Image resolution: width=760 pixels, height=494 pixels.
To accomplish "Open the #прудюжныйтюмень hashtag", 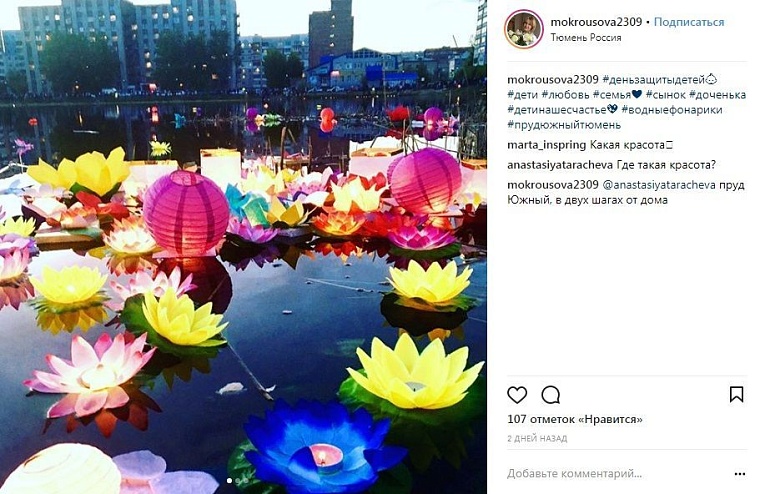I will click(564, 125).
